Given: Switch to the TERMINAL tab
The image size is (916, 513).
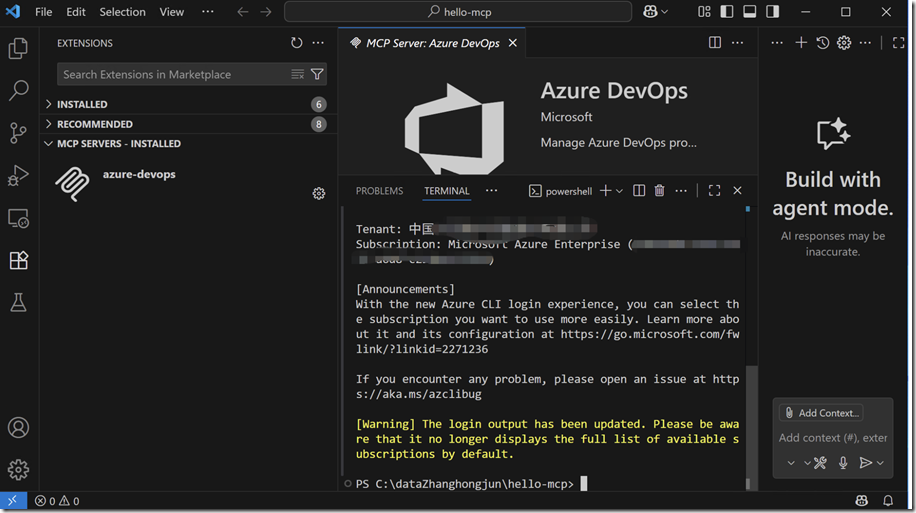Looking at the screenshot, I should (x=447, y=191).
